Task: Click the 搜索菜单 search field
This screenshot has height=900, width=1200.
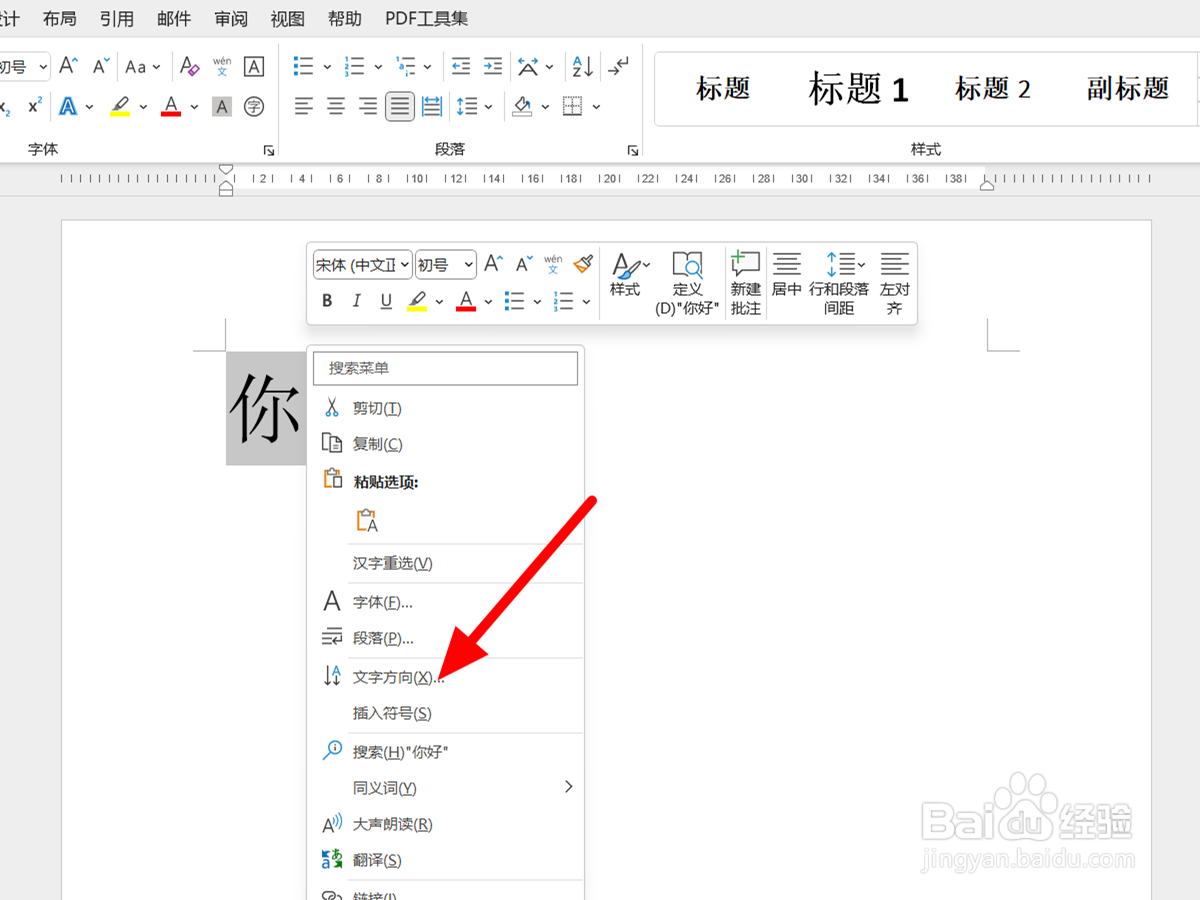Action: pyautogui.click(x=446, y=368)
